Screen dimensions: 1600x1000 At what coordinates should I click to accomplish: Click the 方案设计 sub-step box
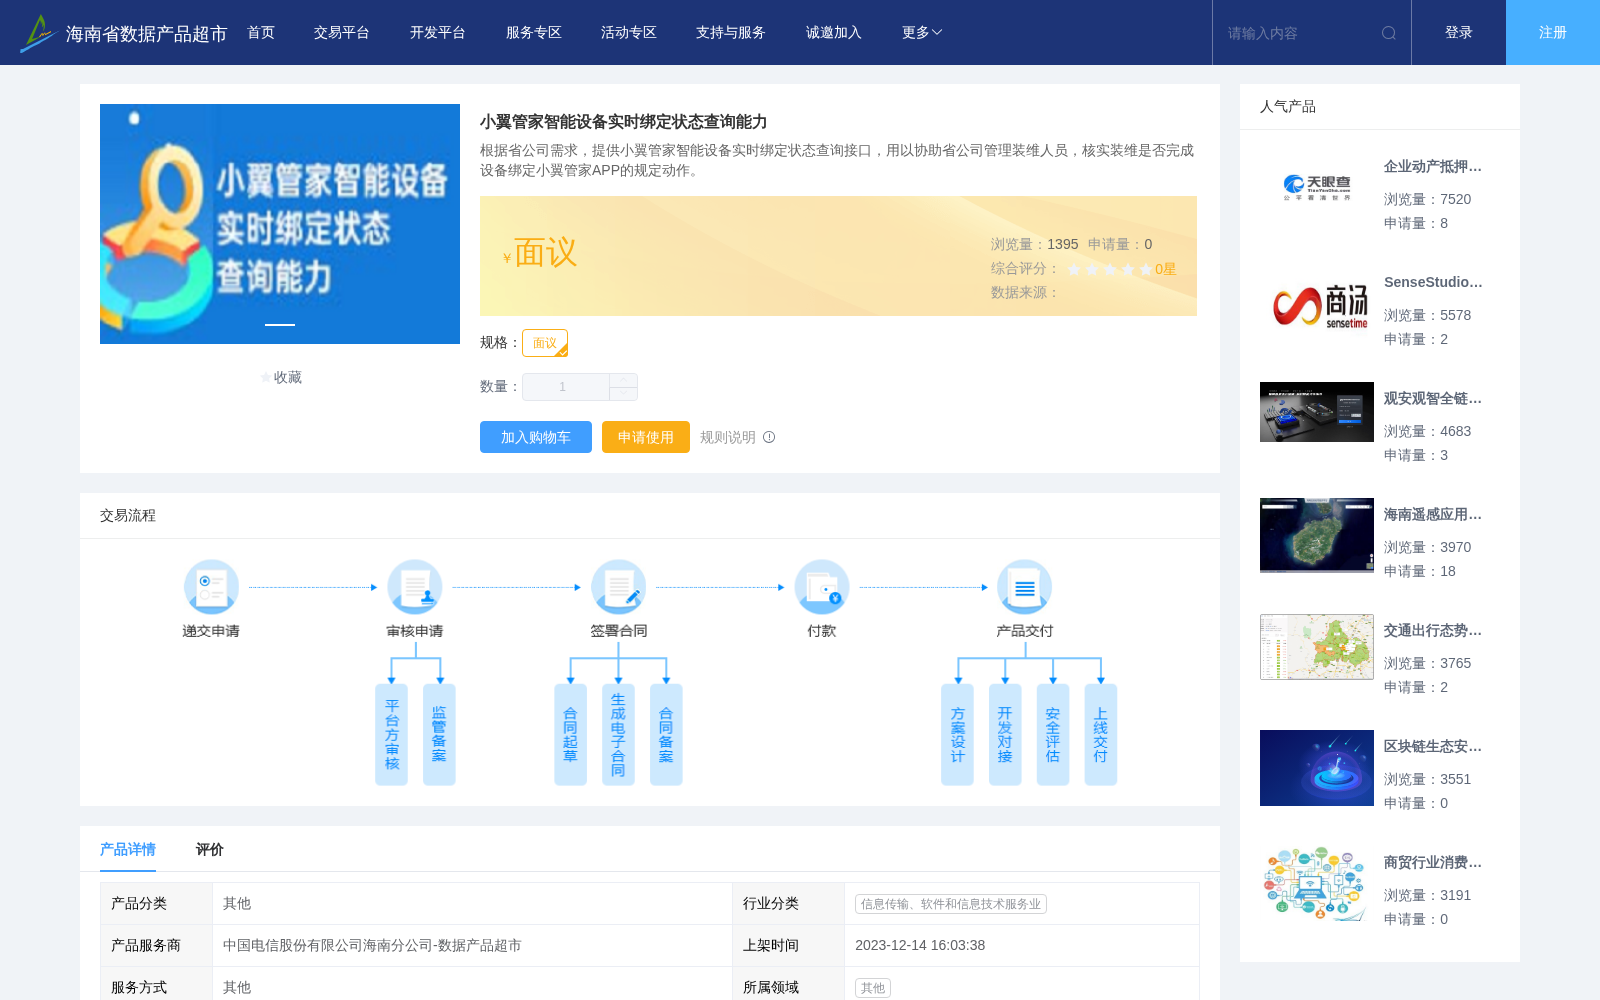957,735
